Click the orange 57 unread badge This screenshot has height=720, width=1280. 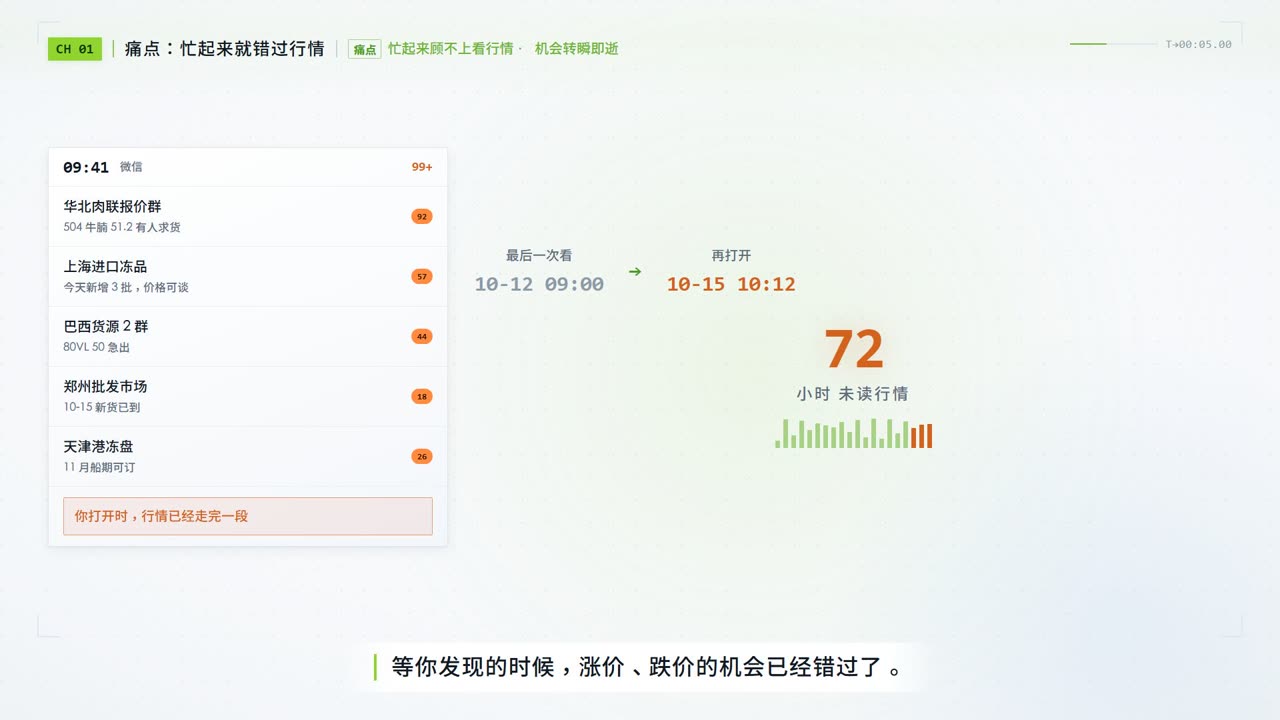click(x=422, y=276)
